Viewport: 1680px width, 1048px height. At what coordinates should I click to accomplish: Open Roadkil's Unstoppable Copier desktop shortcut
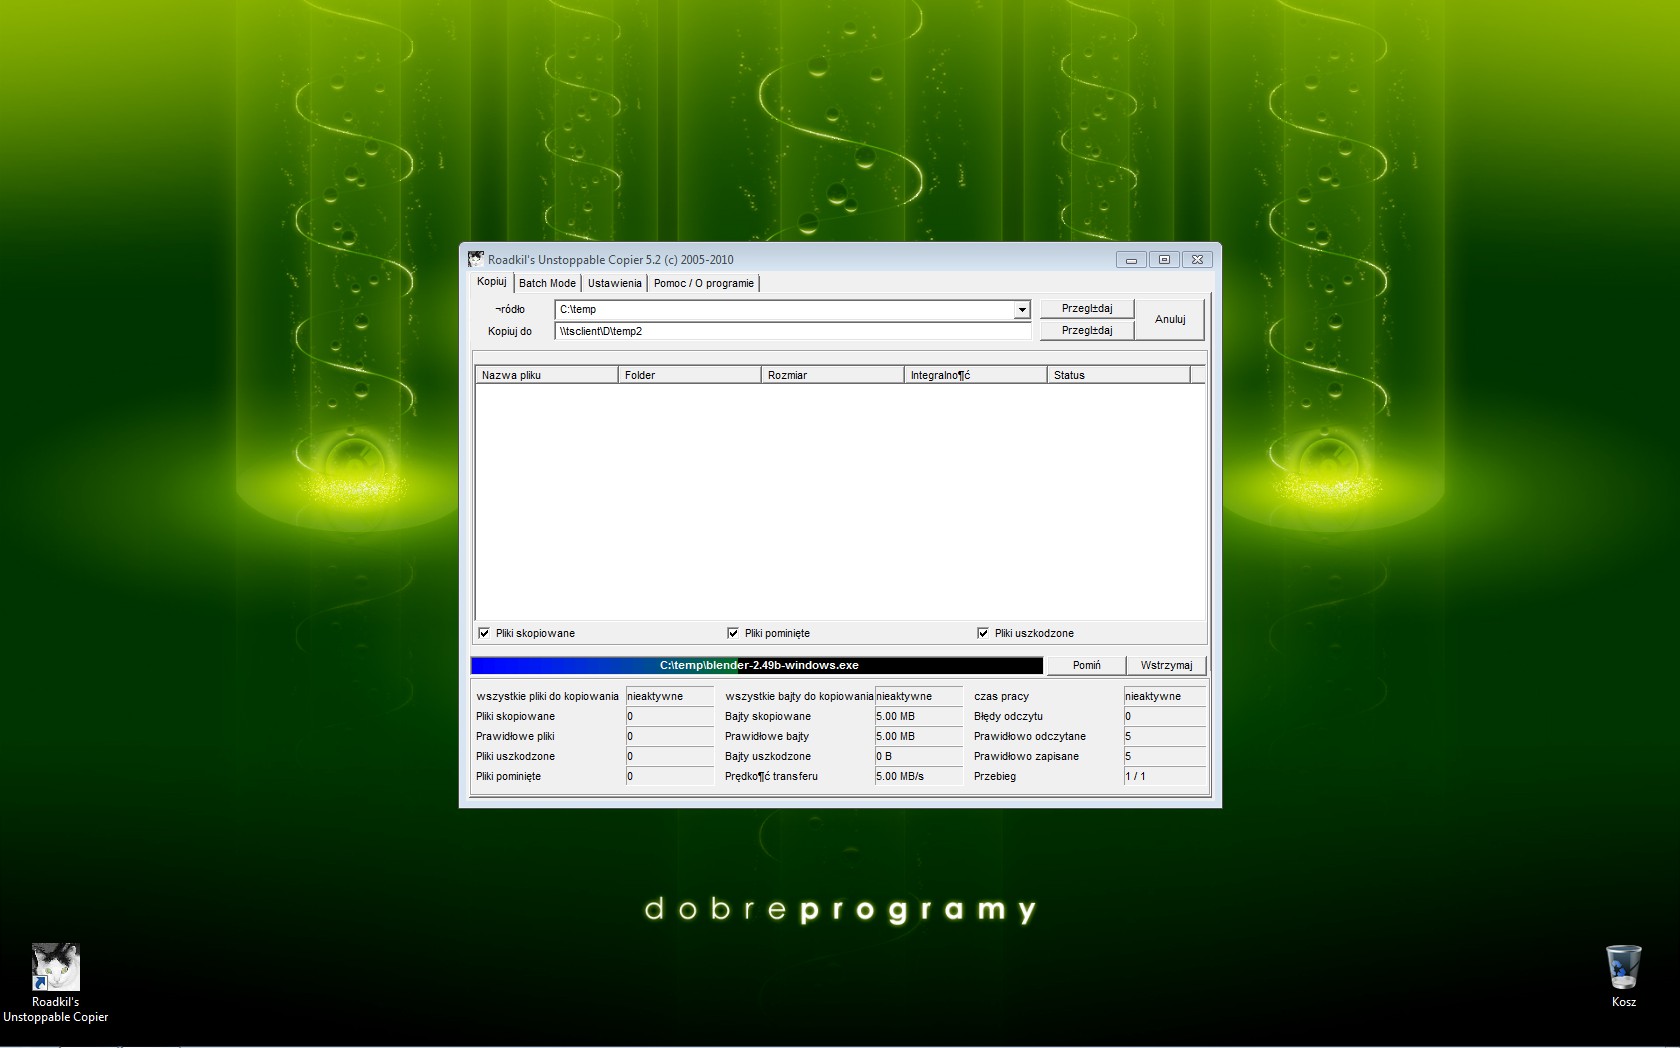pyautogui.click(x=55, y=968)
